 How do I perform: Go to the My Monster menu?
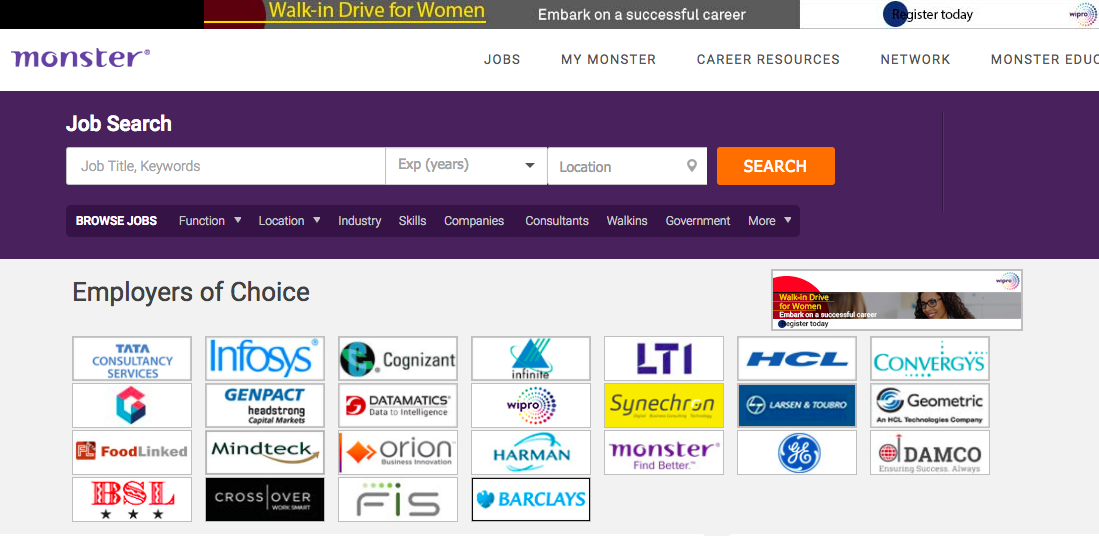click(x=608, y=60)
